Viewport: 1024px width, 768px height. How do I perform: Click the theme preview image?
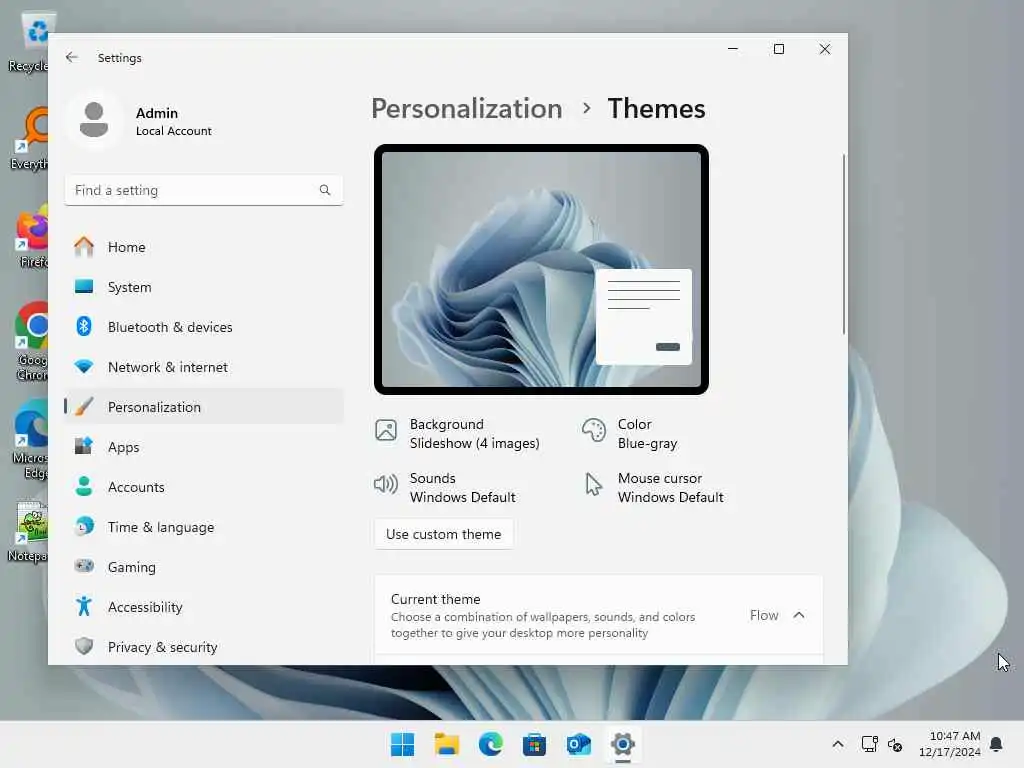pos(541,269)
